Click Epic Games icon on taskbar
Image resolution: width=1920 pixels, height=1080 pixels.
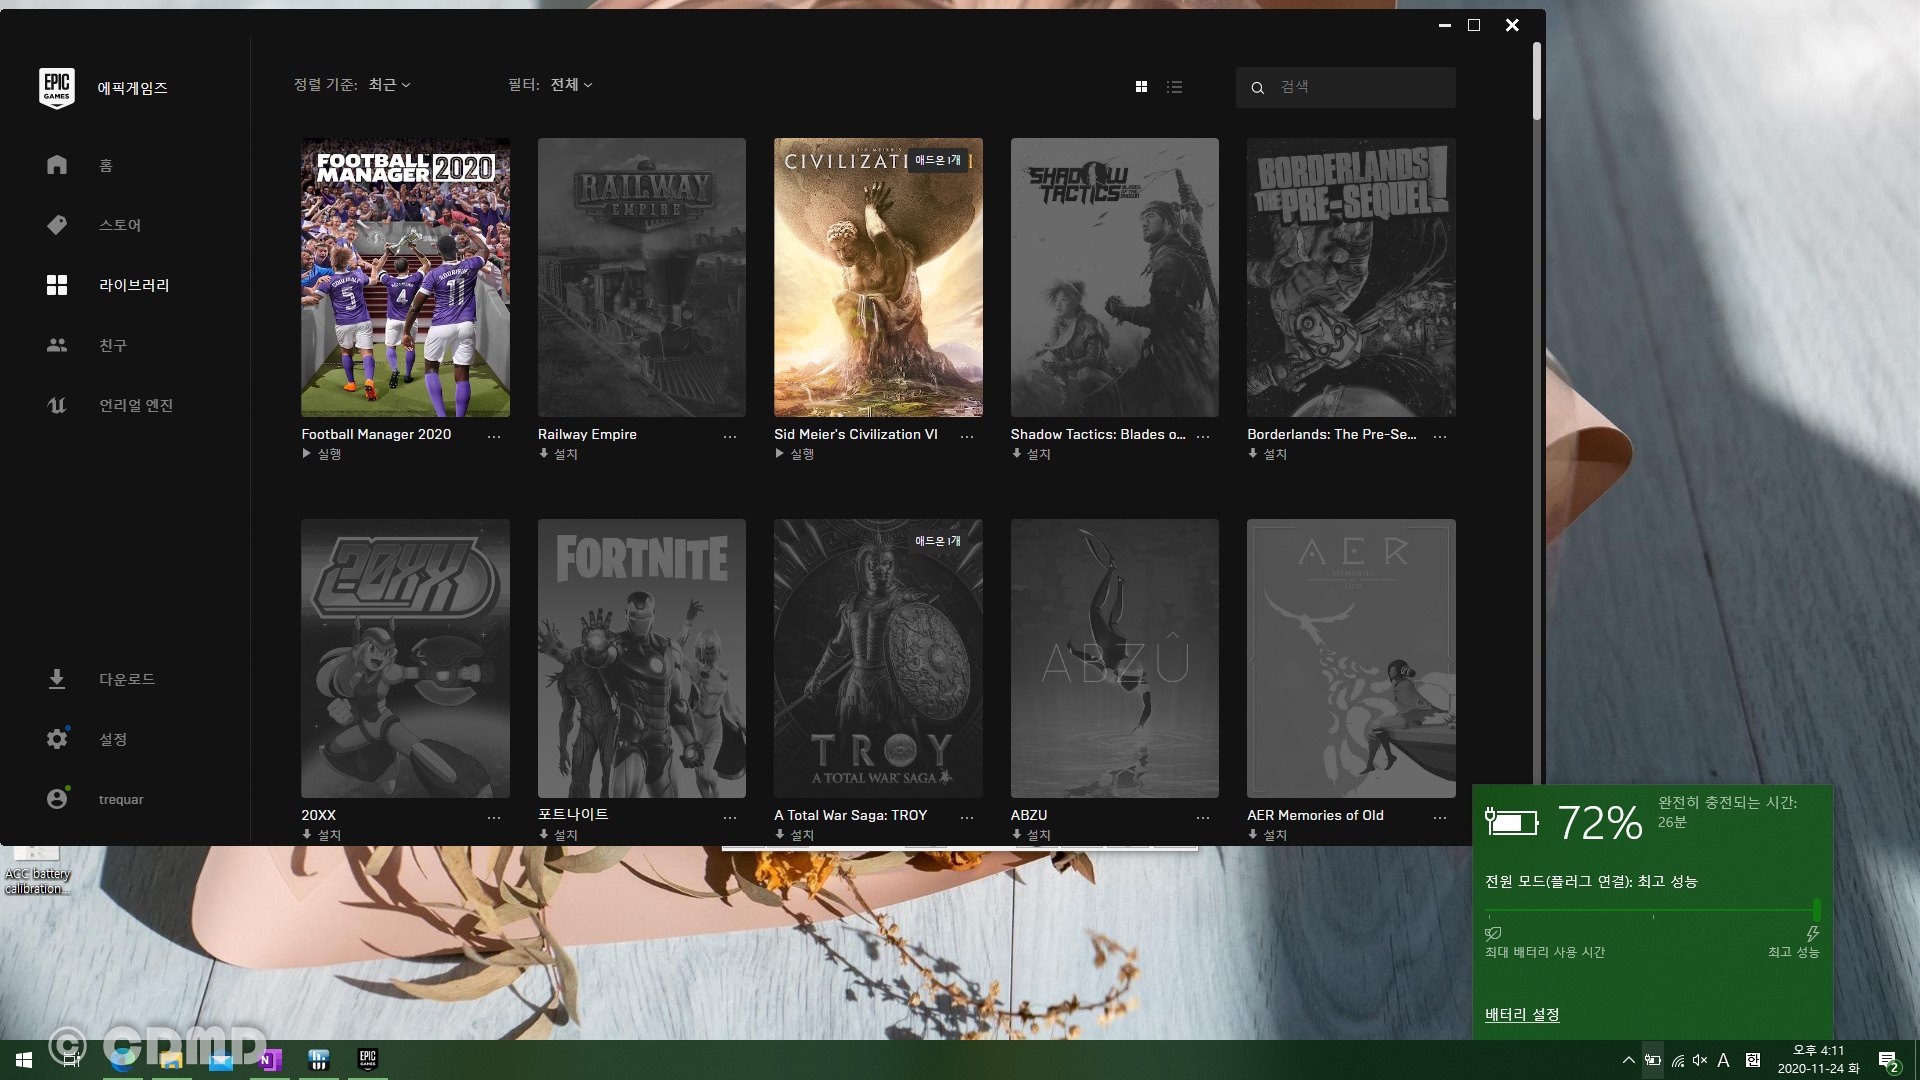pyautogui.click(x=368, y=1060)
